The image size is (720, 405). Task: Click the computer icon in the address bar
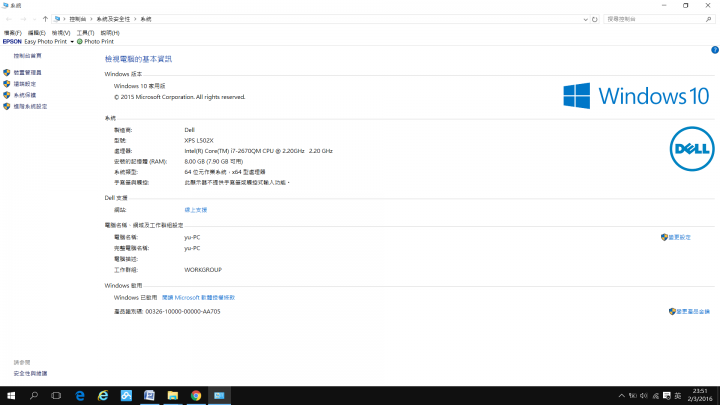(57, 19)
